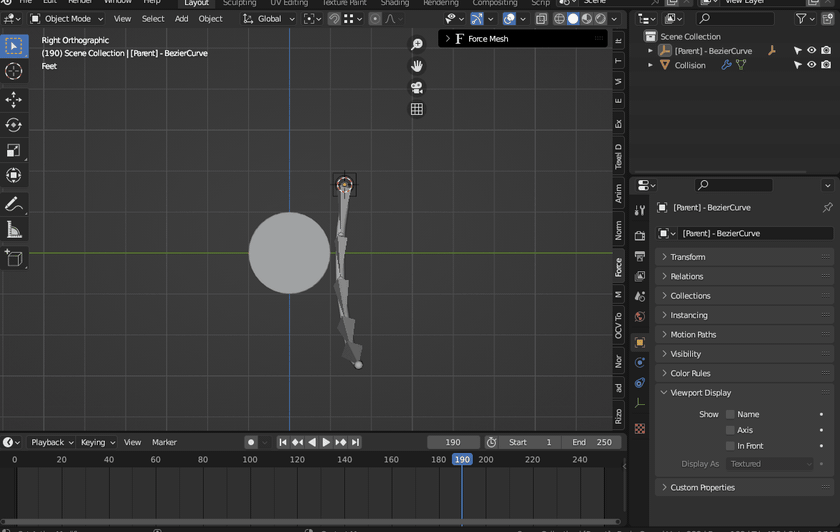Open the Object Constraints tab icon

tap(640, 383)
